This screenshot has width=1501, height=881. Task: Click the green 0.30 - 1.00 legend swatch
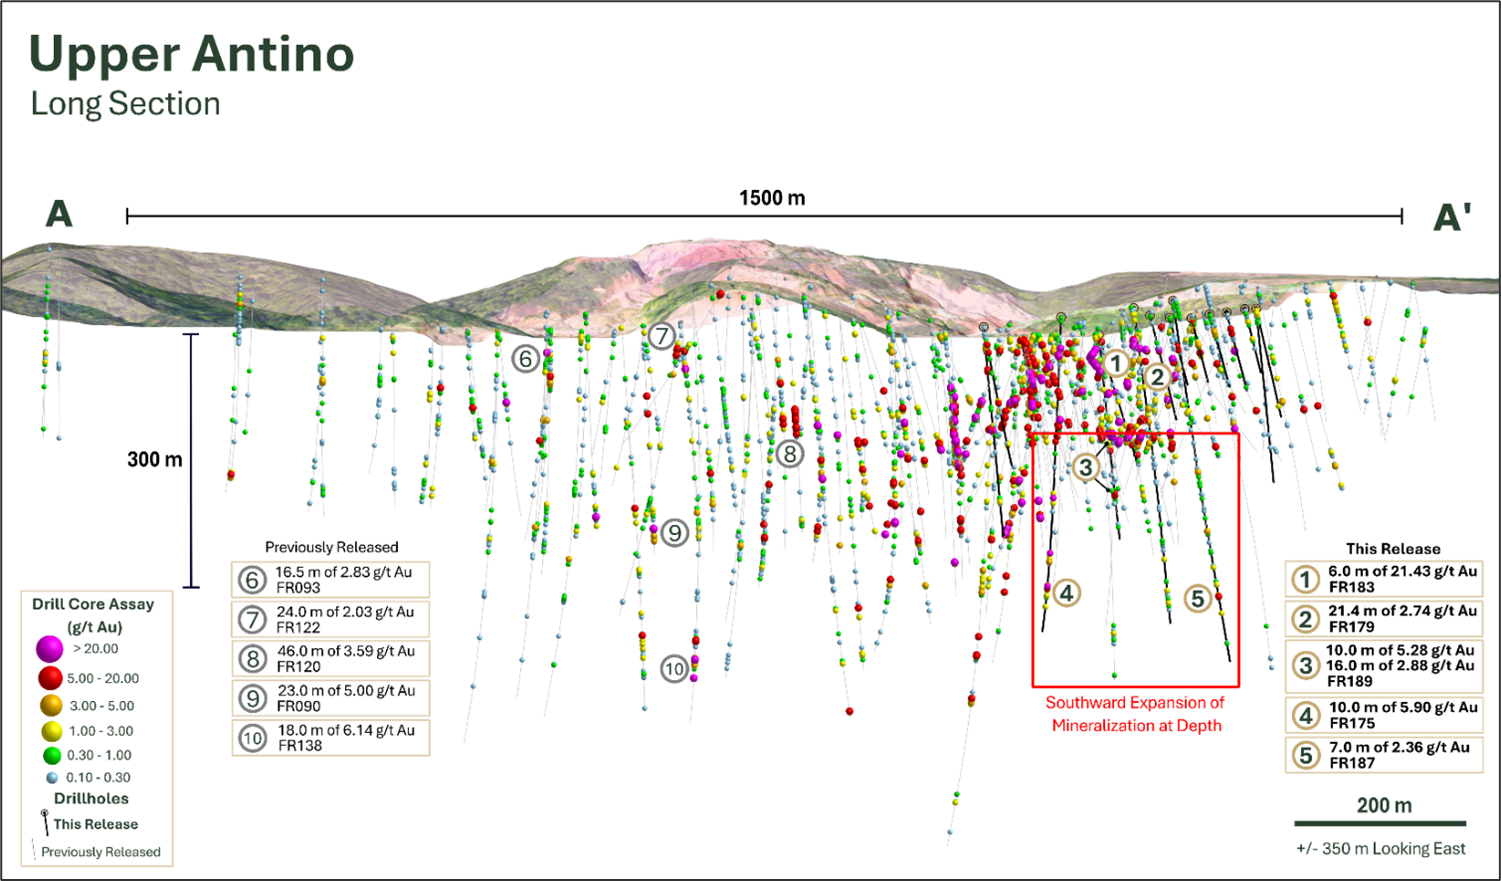[52, 755]
